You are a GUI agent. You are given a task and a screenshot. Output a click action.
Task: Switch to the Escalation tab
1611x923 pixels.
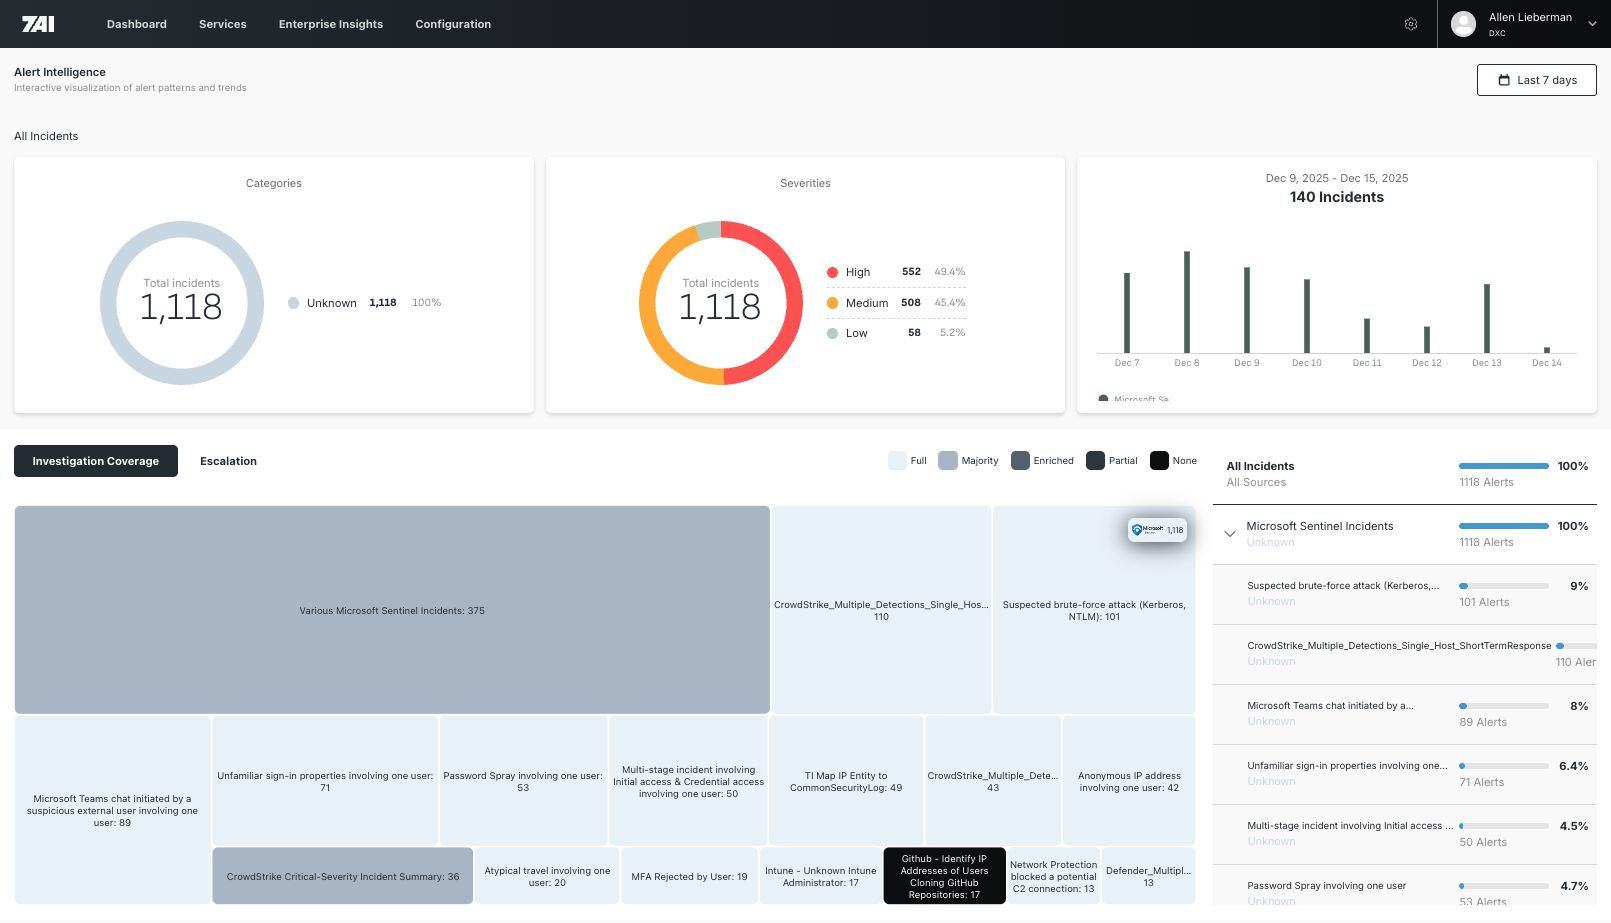pyautogui.click(x=228, y=461)
